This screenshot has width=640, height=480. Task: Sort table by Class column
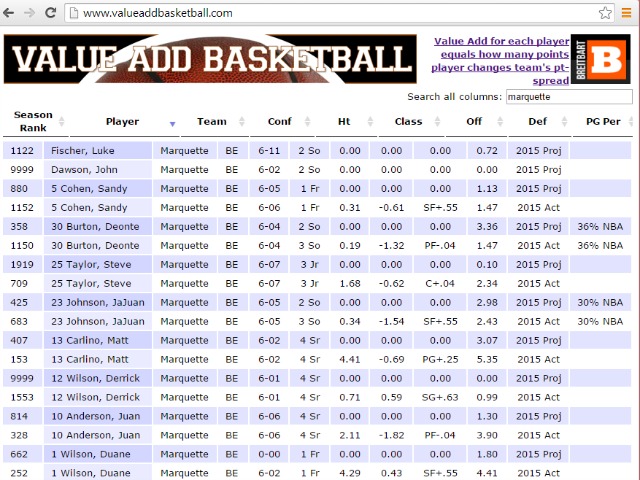(411, 121)
